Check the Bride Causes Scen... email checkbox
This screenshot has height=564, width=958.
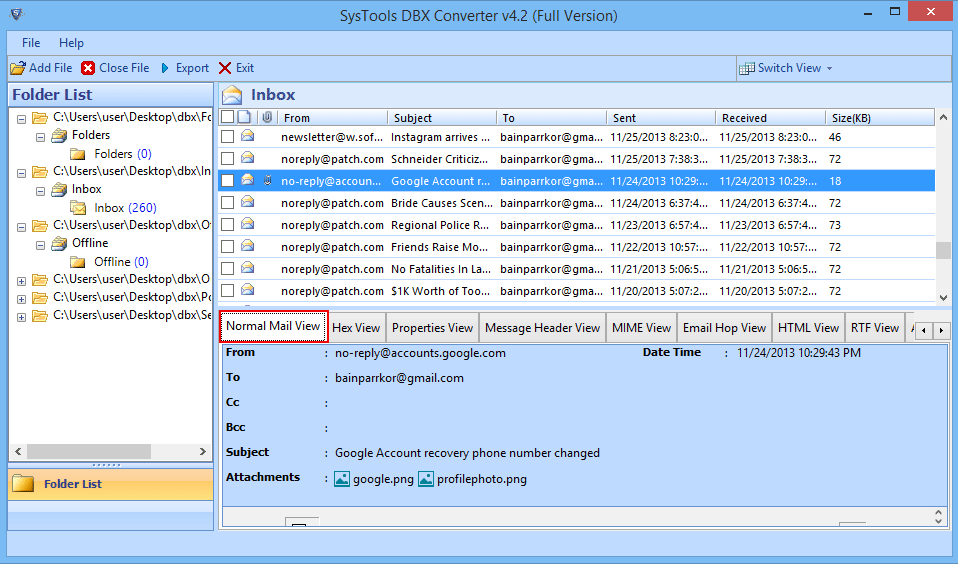click(227, 203)
